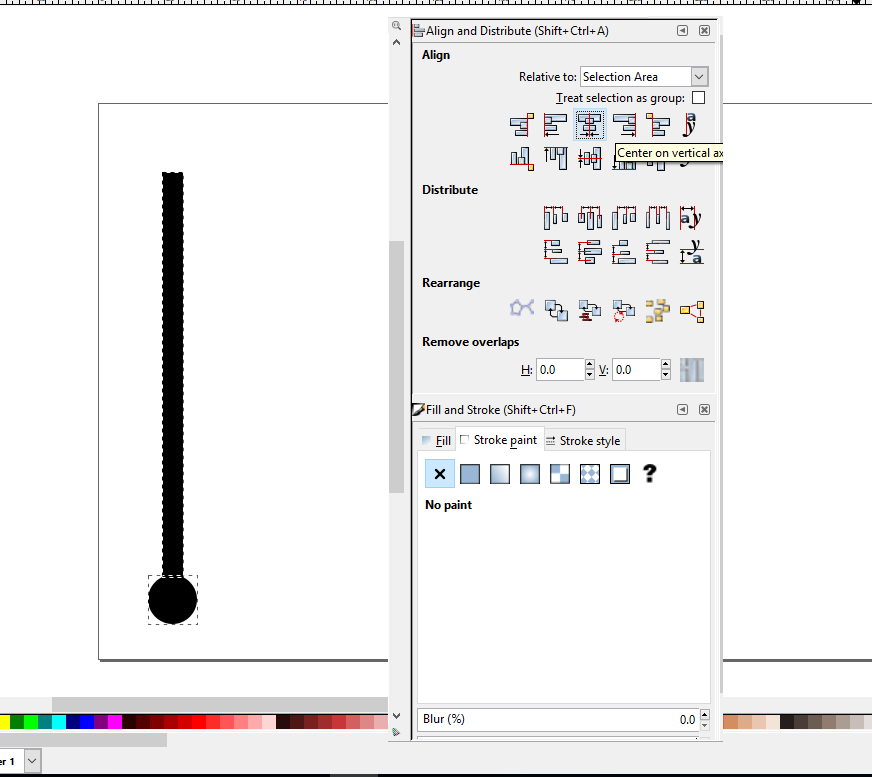Image resolution: width=872 pixels, height=777 pixels.
Task: Close the Align and Distribute panel
Action: [704, 31]
